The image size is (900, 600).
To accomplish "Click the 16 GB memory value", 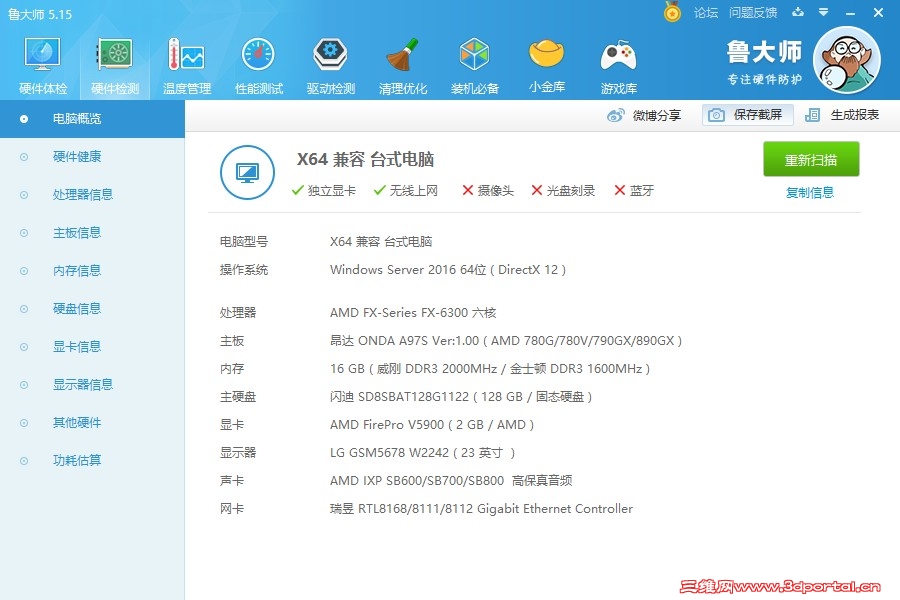I will point(490,369).
